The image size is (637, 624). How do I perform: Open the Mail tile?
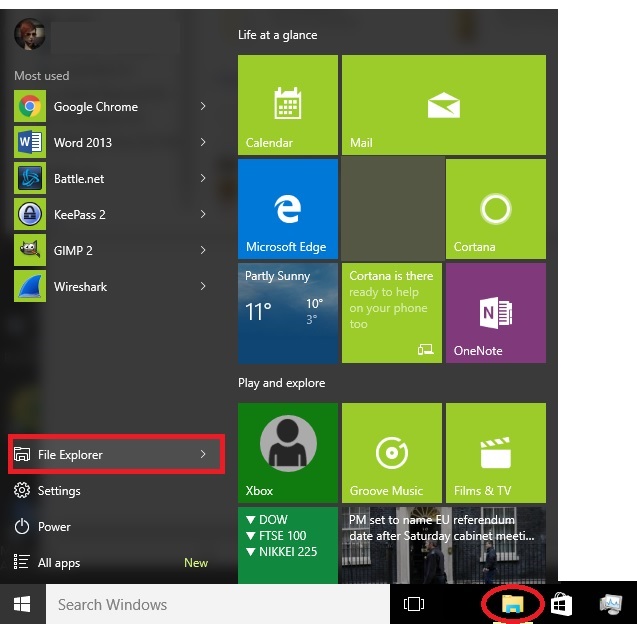[x=444, y=105]
